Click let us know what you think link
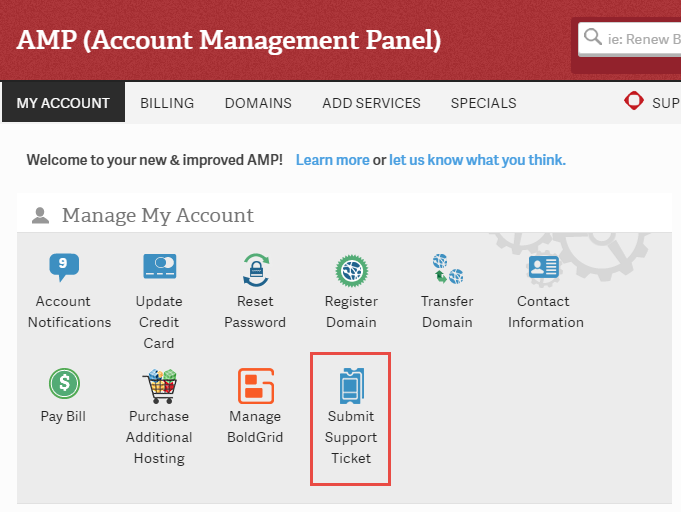The width and height of the screenshot is (681, 512). [477, 160]
